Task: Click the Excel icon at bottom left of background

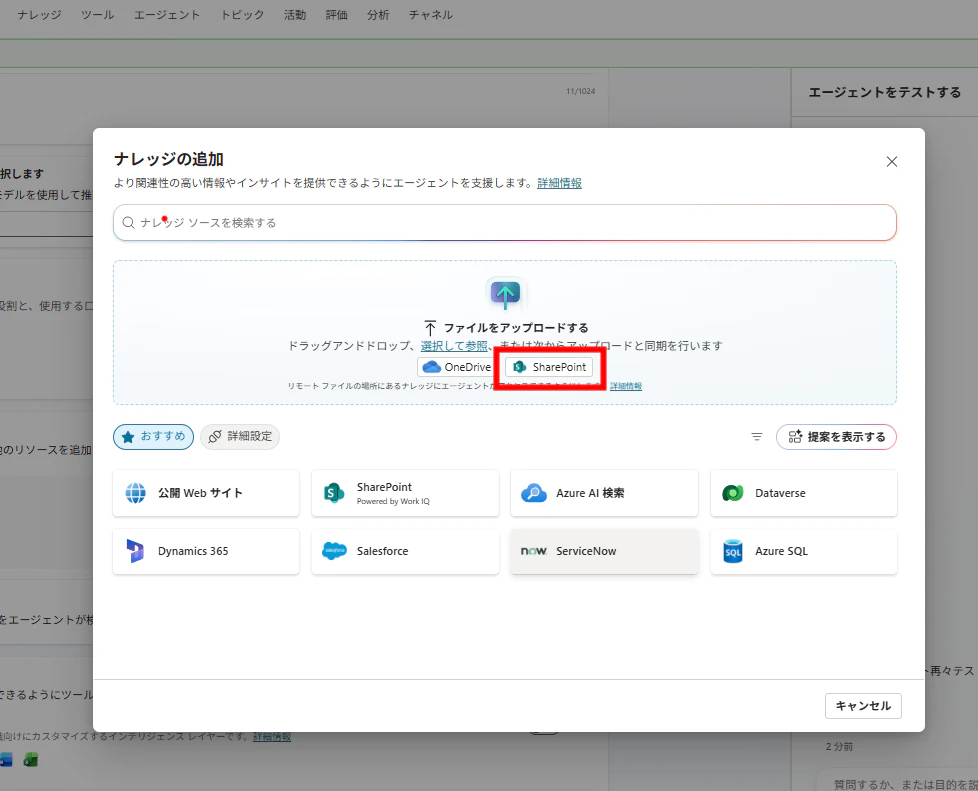Action: click(31, 760)
